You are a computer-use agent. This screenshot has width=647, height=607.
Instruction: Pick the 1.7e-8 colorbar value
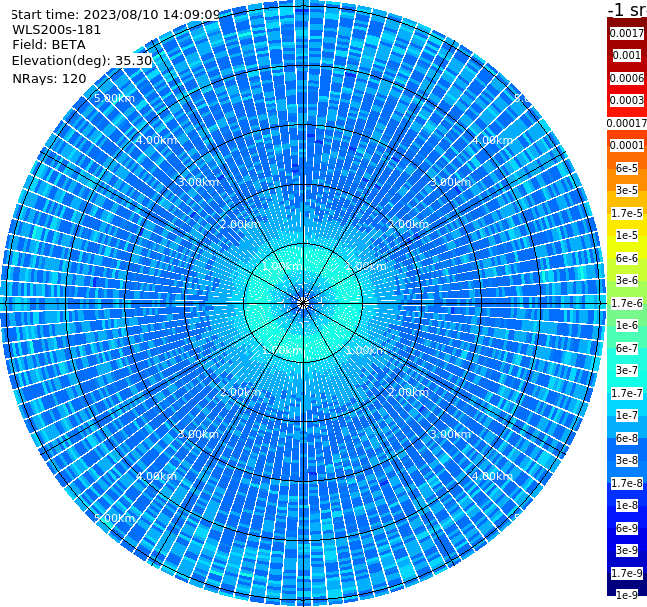pyautogui.click(x=627, y=483)
